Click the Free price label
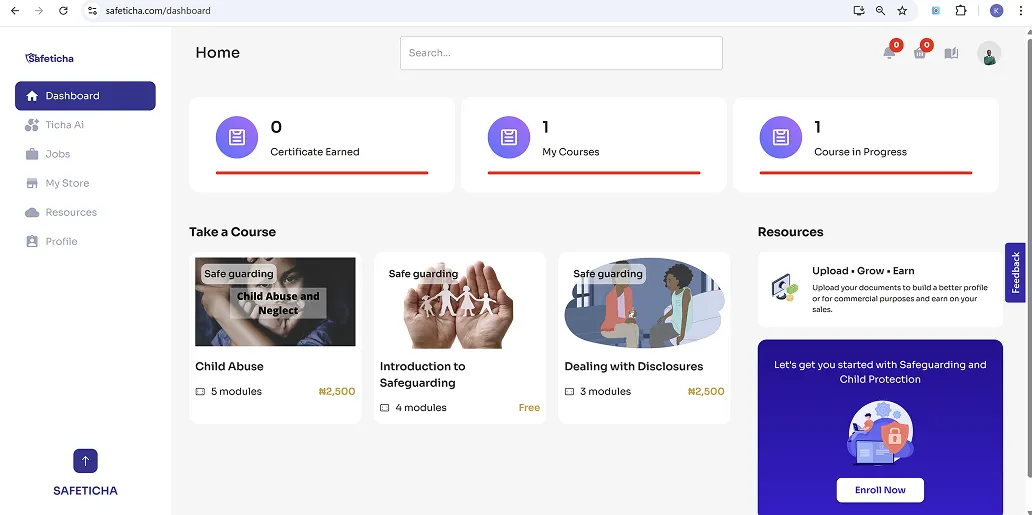Viewport: 1032px width, 515px height. 529,408
